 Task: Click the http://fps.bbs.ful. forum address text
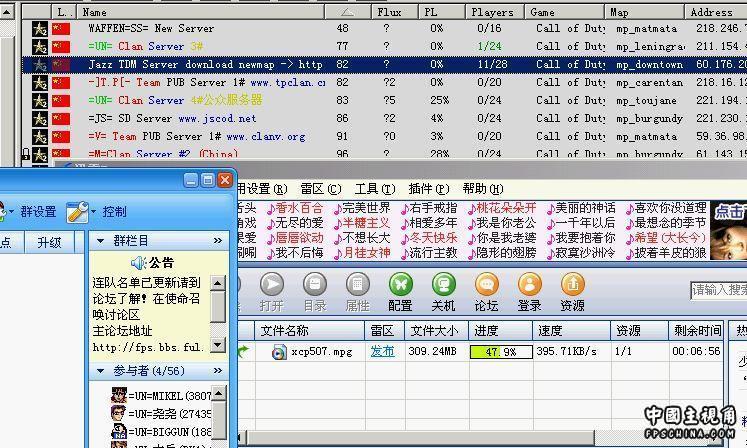click(148, 347)
